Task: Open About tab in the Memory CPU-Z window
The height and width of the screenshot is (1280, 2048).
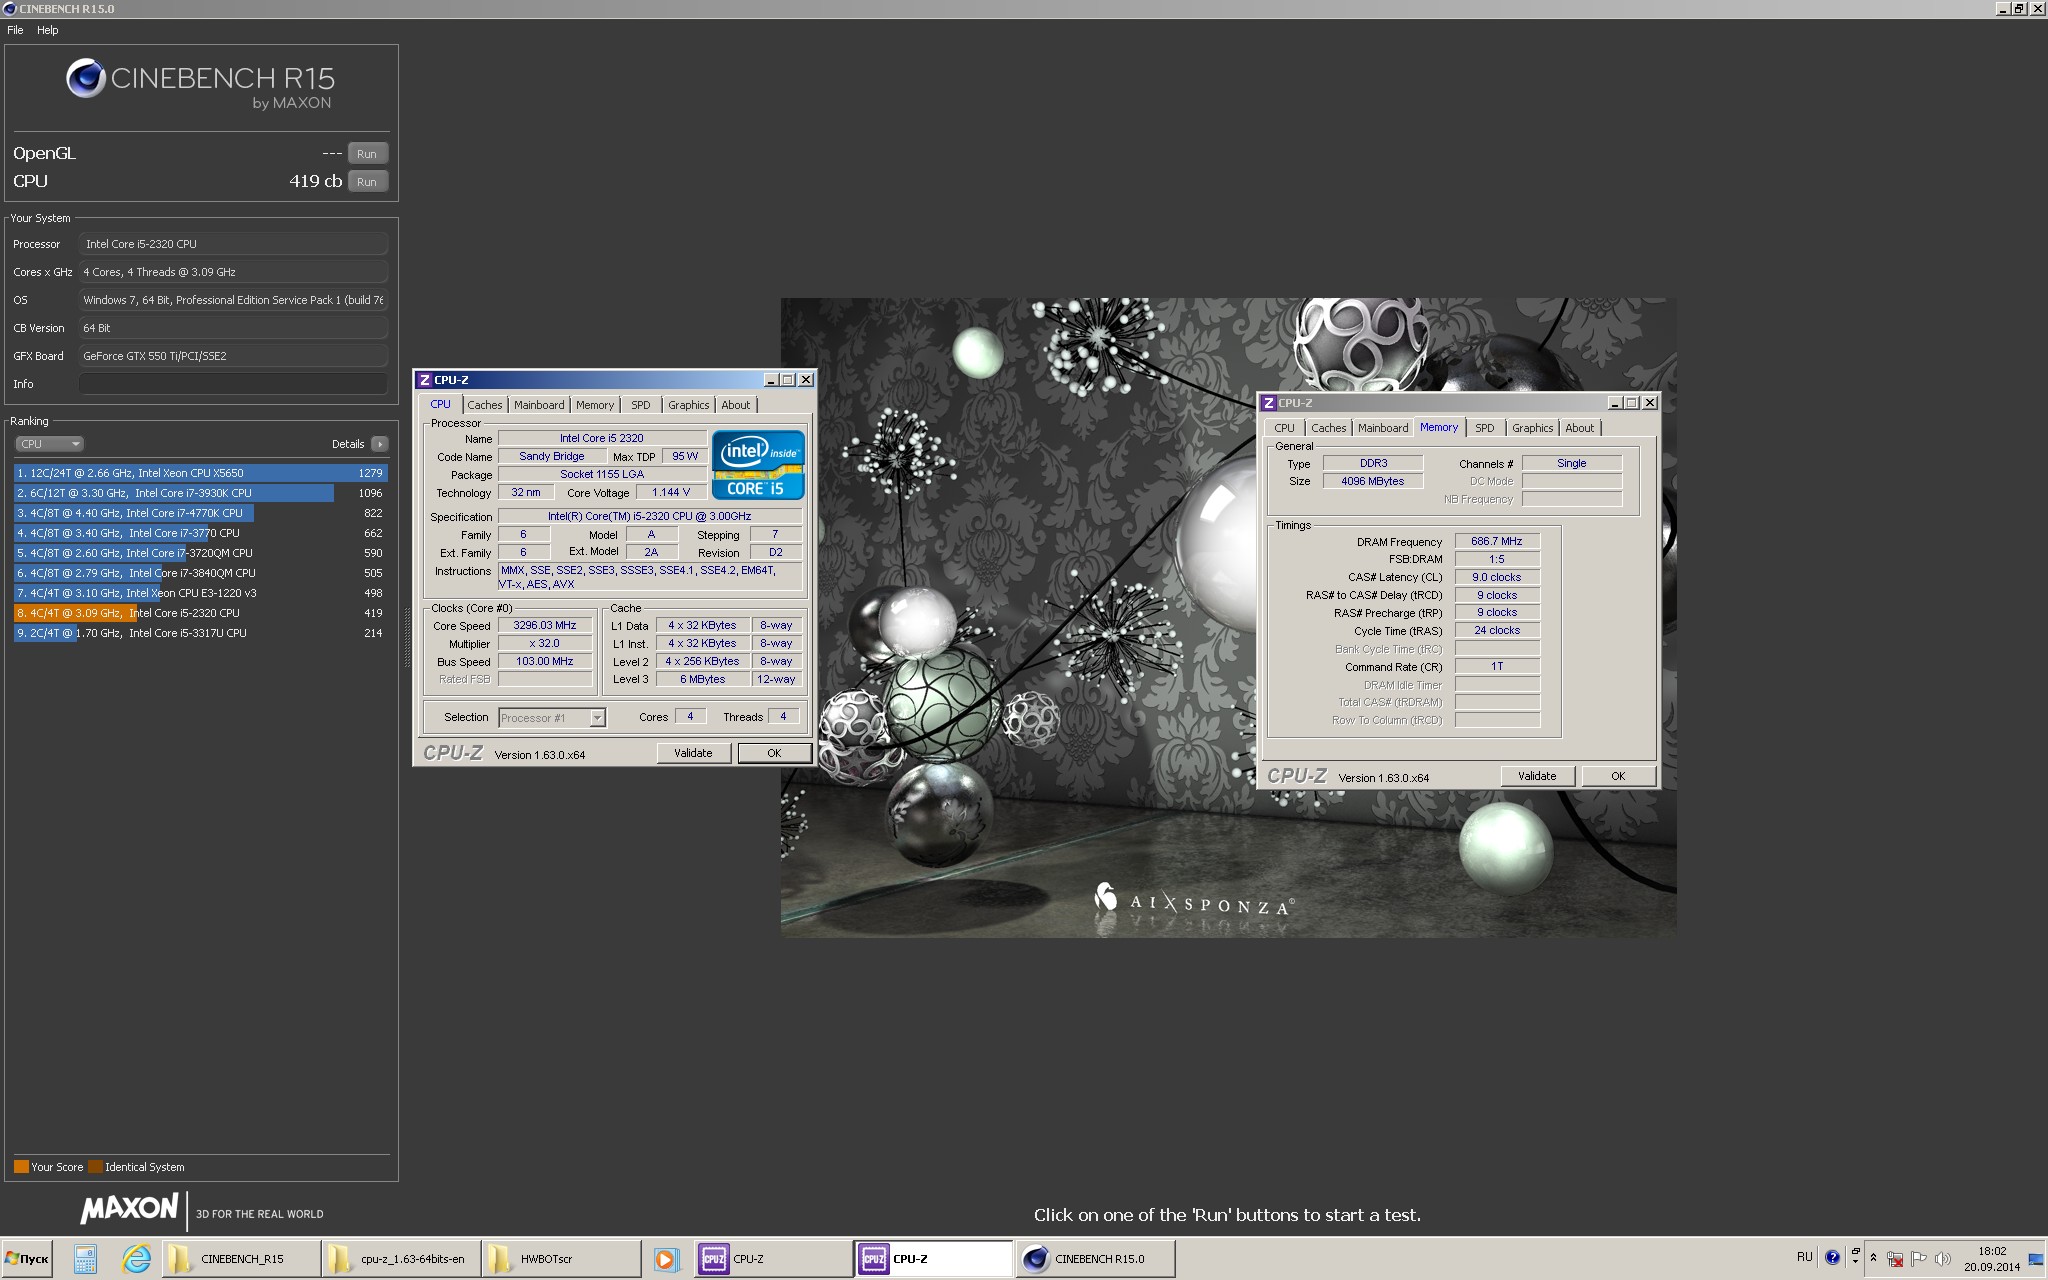Action: click(1580, 428)
